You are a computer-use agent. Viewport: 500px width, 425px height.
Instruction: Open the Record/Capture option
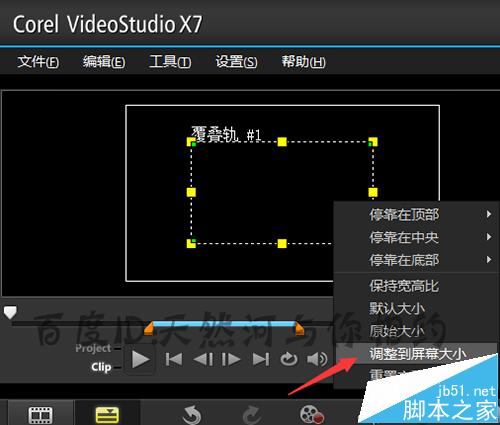pyautogui.click(x=312, y=415)
